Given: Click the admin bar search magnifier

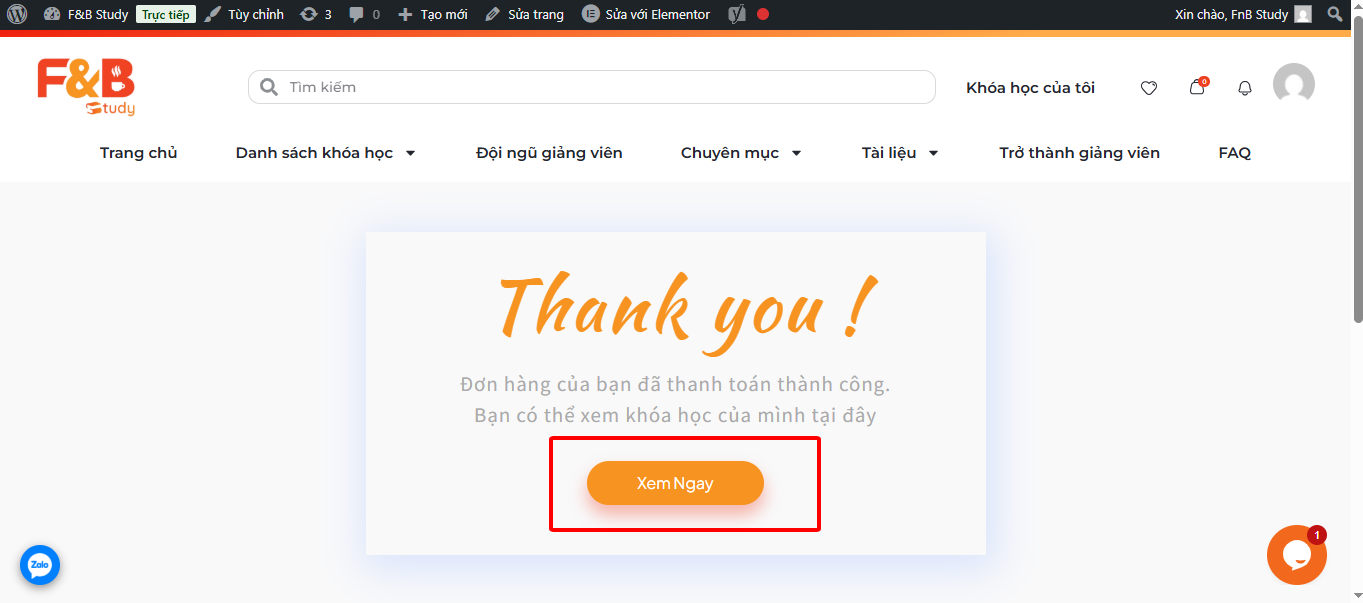Looking at the screenshot, I should [x=1334, y=14].
